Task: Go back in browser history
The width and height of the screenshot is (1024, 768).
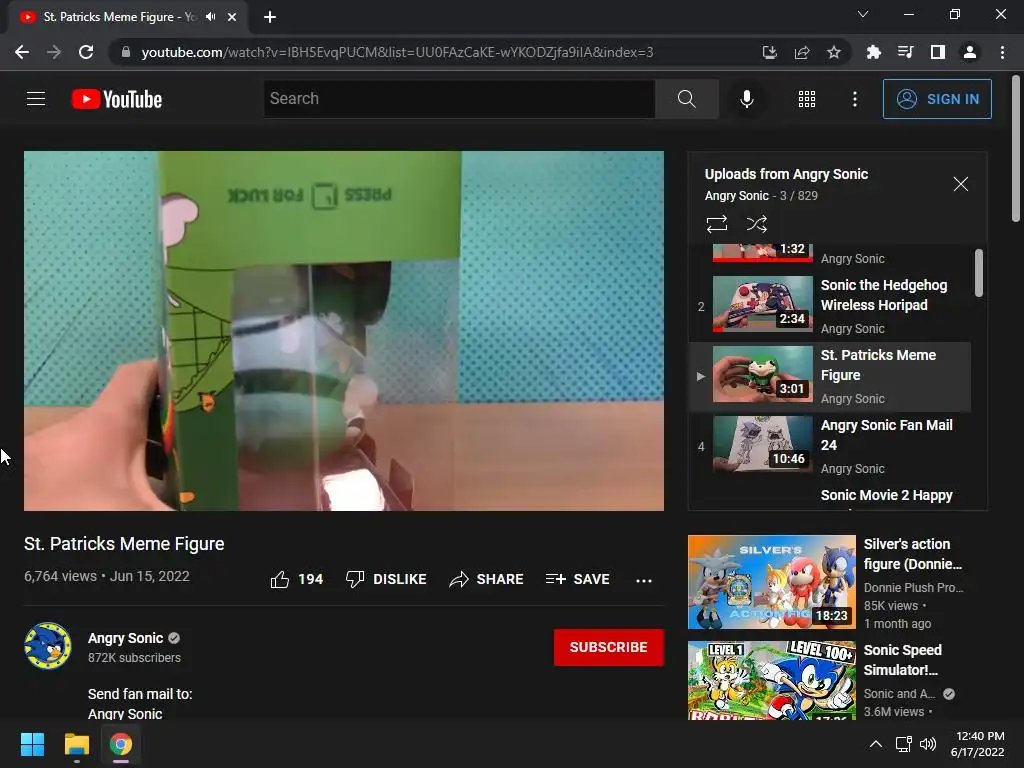Action: (x=22, y=52)
